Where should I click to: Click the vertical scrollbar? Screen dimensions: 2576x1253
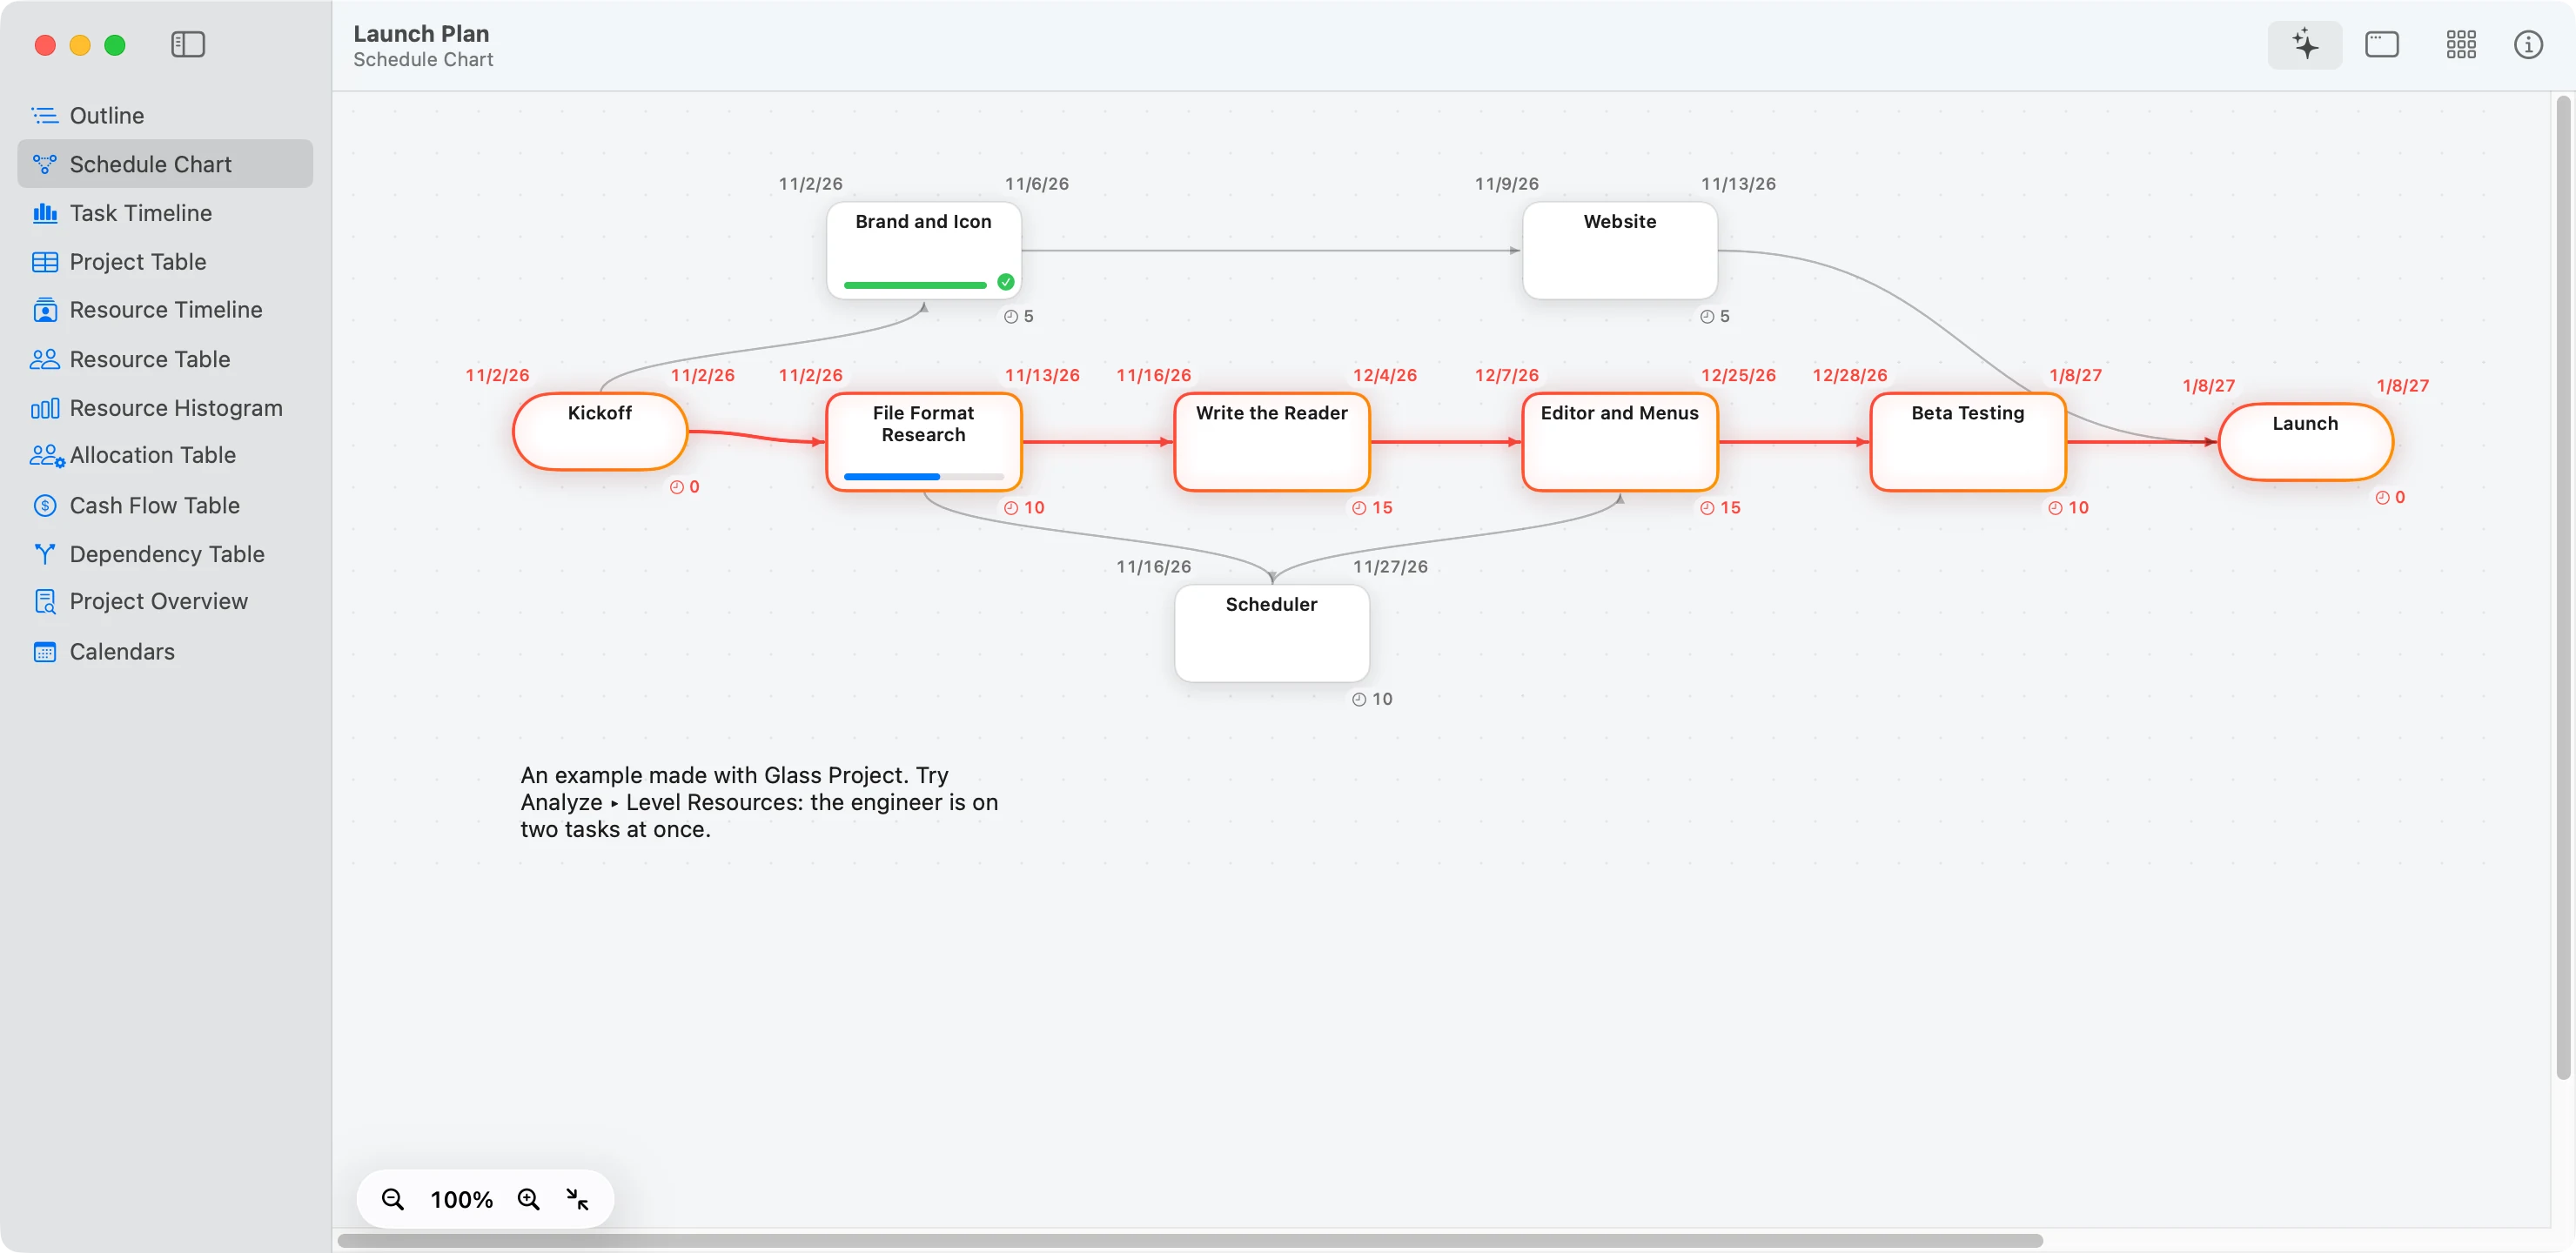(2562, 587)
